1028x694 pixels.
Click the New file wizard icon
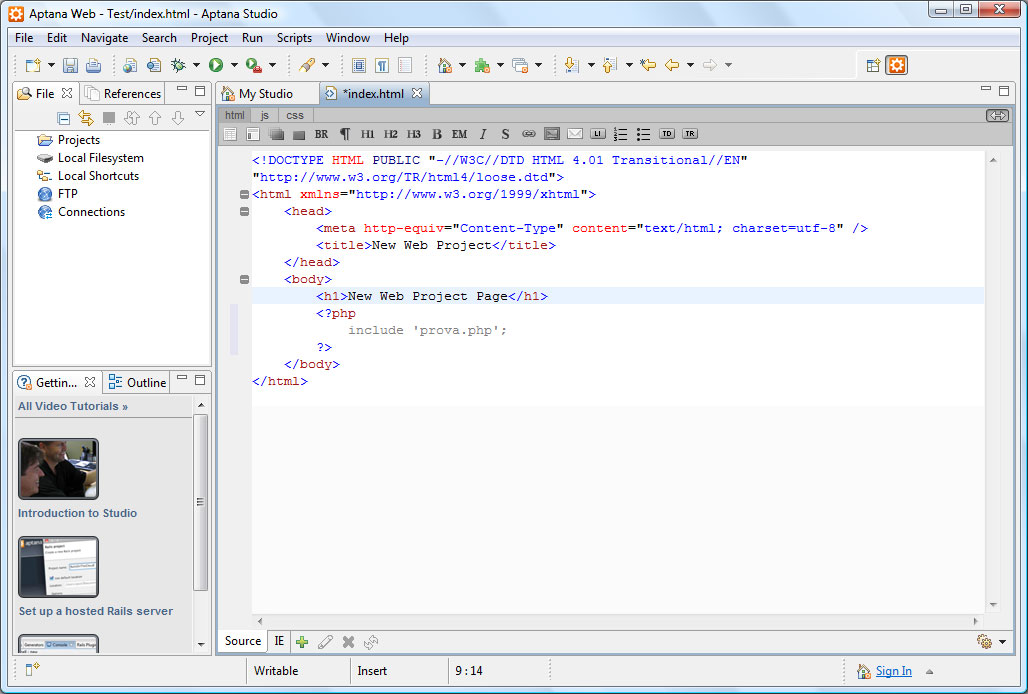(x=33, y=65)
